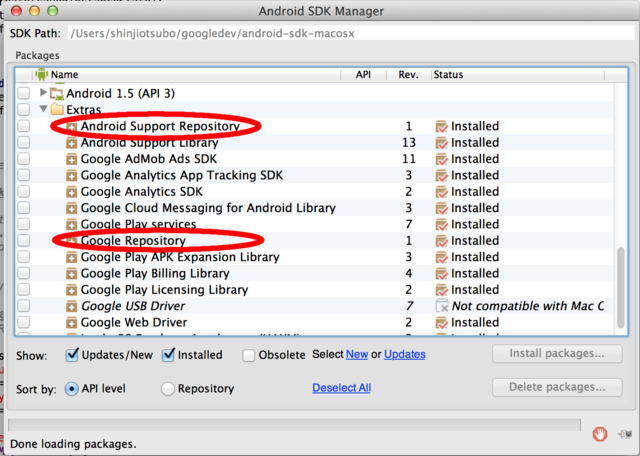Viewport: 640px width, 456px height.
Task: Select the Google Analytics App Tracking SDK row
Action: click(314, 176)
